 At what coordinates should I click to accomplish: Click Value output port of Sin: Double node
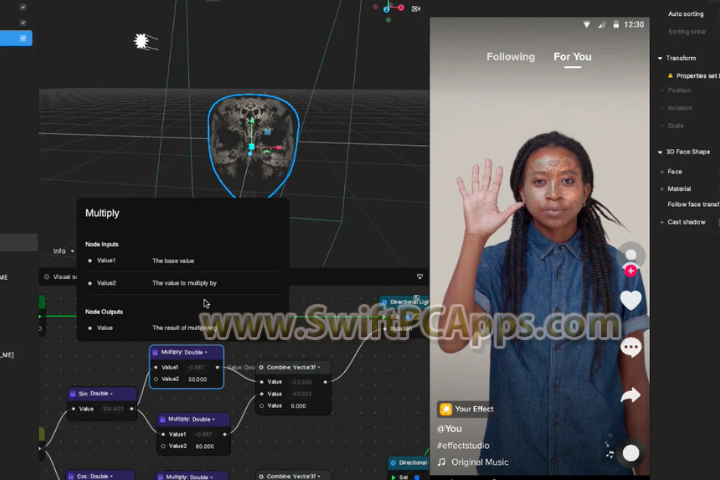[x=132, y=409]
